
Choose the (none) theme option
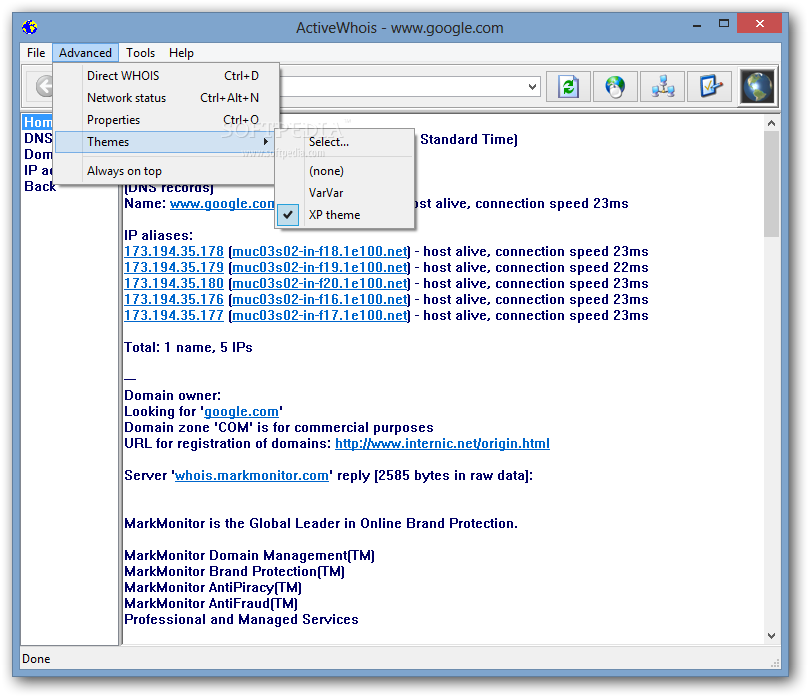tap(345, 171)
